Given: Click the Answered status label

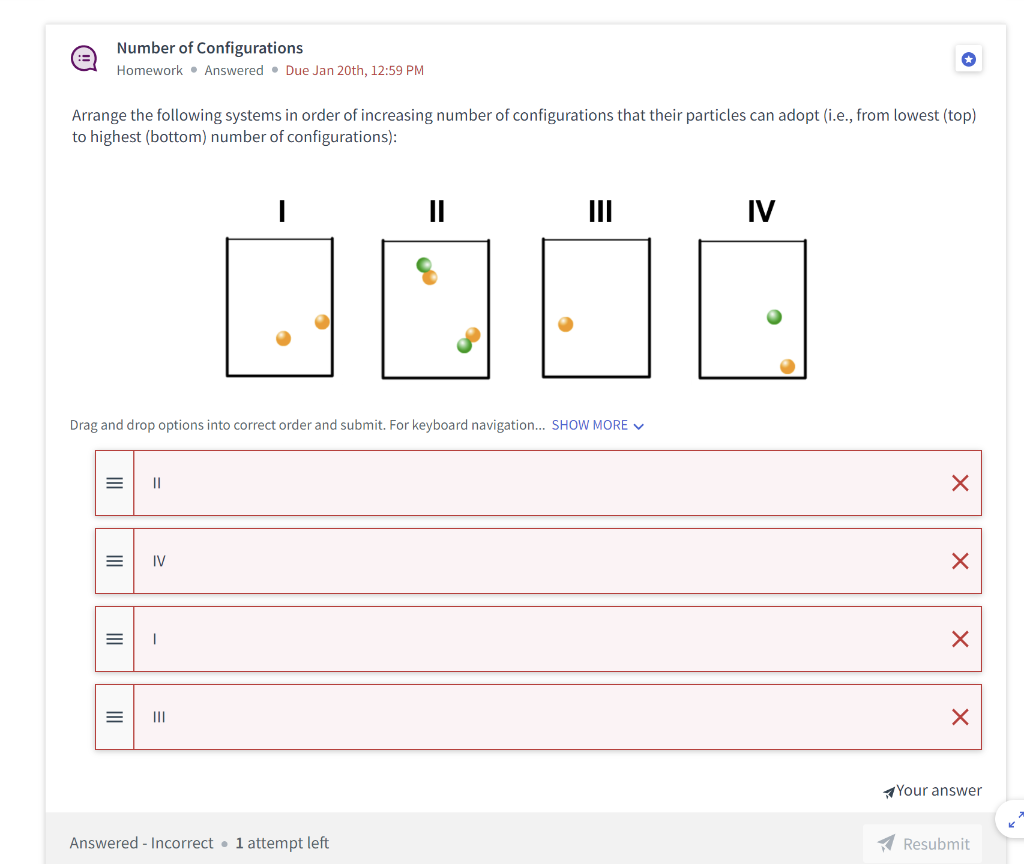Looking at the screenshot, I should coord(234,70).
